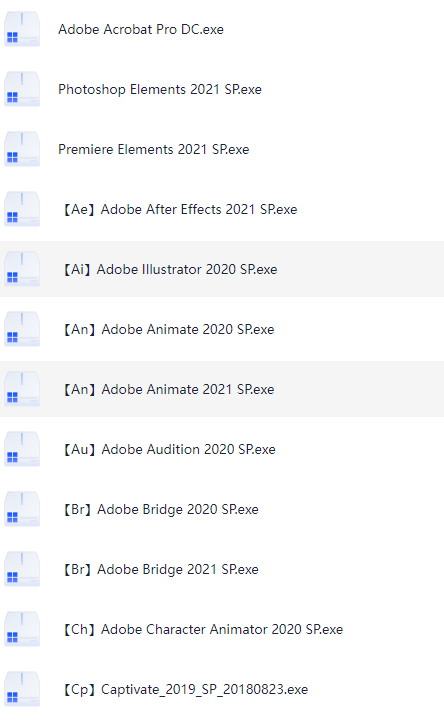The height and width of the screenshot is (724, 444).
Task: Click the Captivate 2019 installer icon
Action: pyautogui.click(x=22, y=689)
